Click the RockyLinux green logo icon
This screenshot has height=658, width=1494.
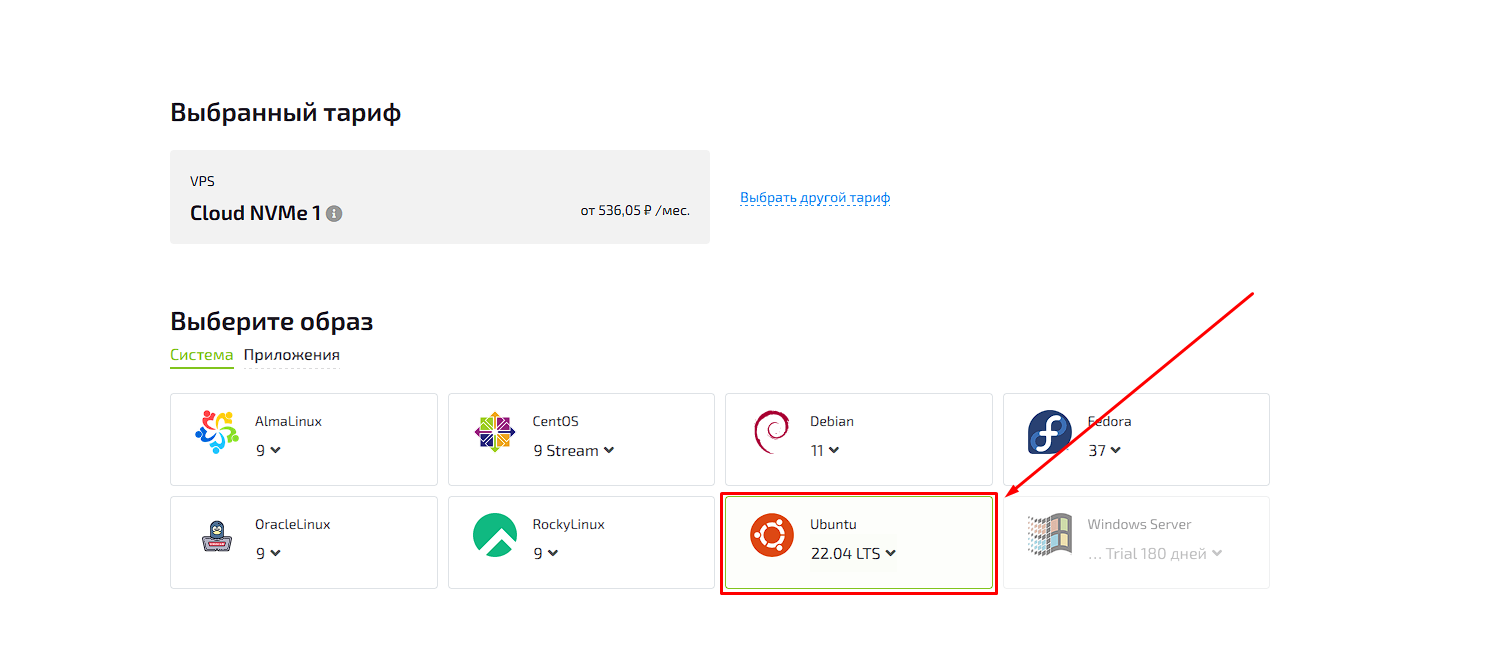494,536
